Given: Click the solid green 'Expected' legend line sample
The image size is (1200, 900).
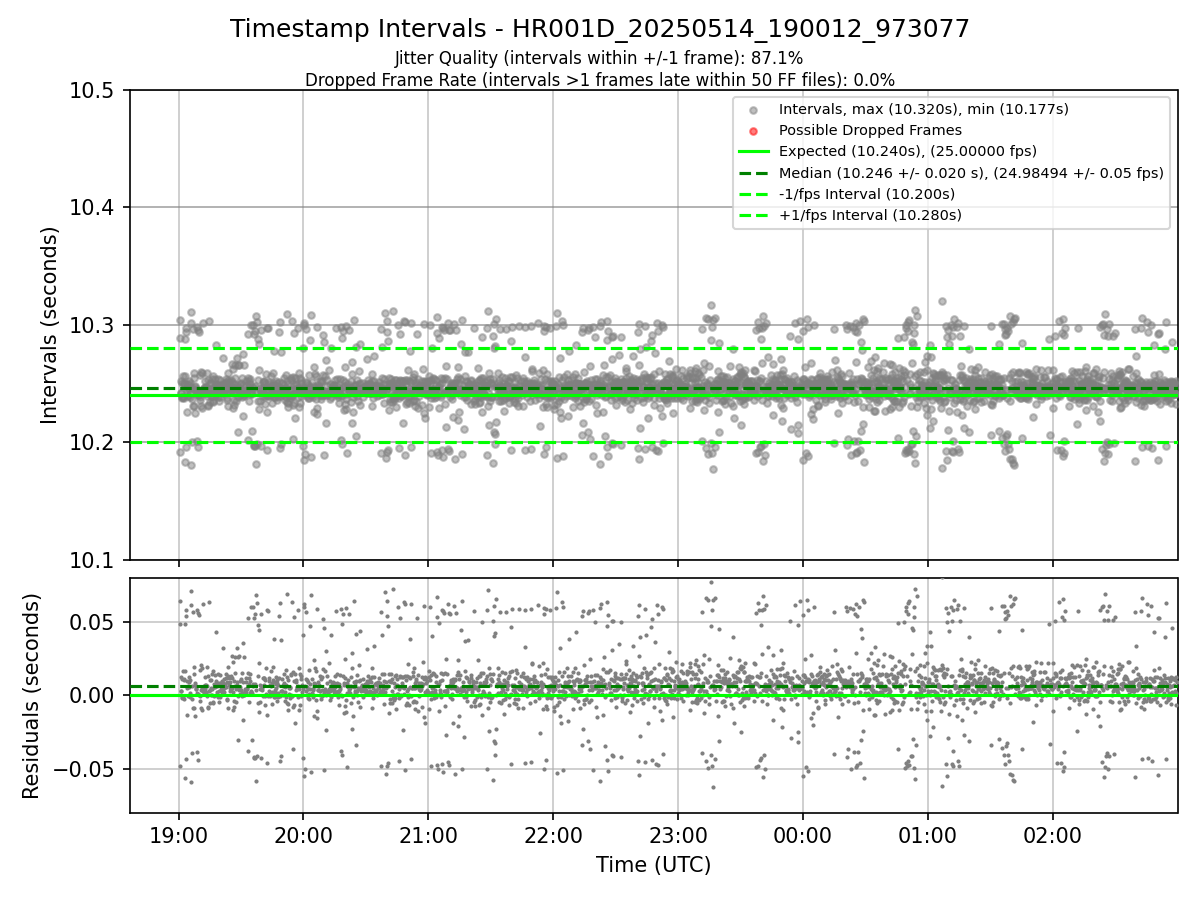Looking at the screenshot, I should (754, 152).
